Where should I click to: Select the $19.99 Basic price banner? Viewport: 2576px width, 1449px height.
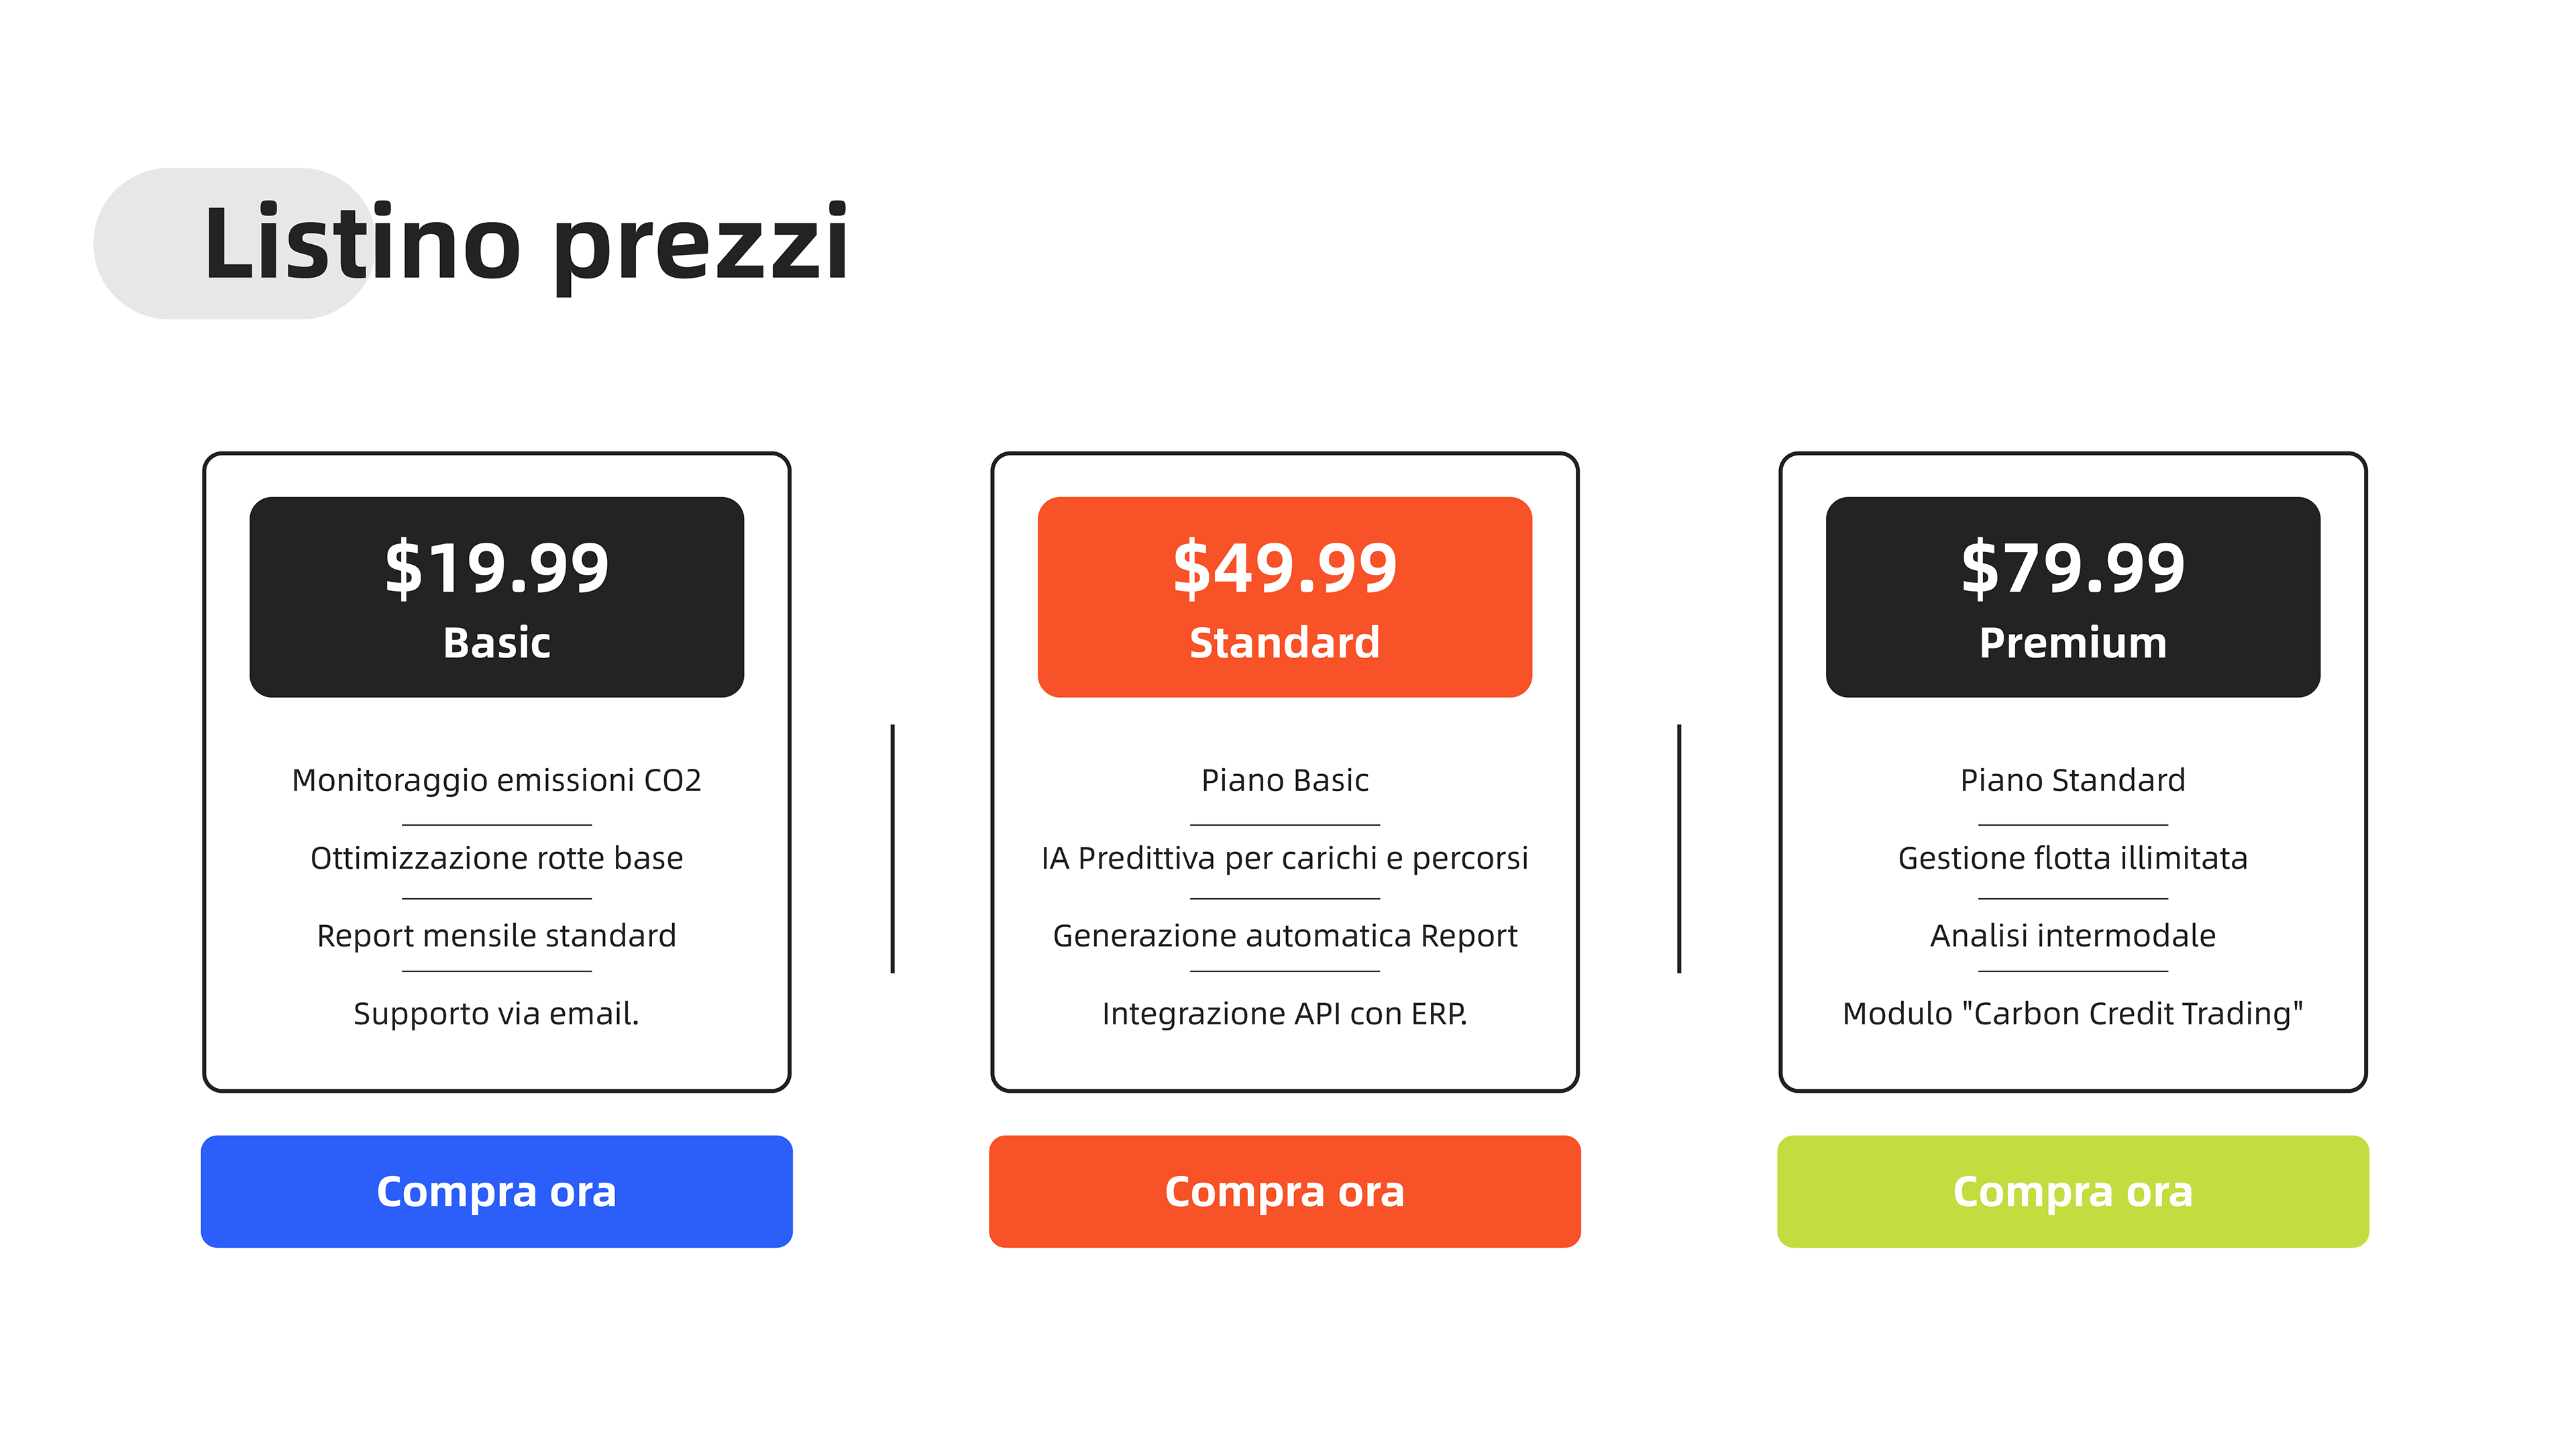pos(496,597)
